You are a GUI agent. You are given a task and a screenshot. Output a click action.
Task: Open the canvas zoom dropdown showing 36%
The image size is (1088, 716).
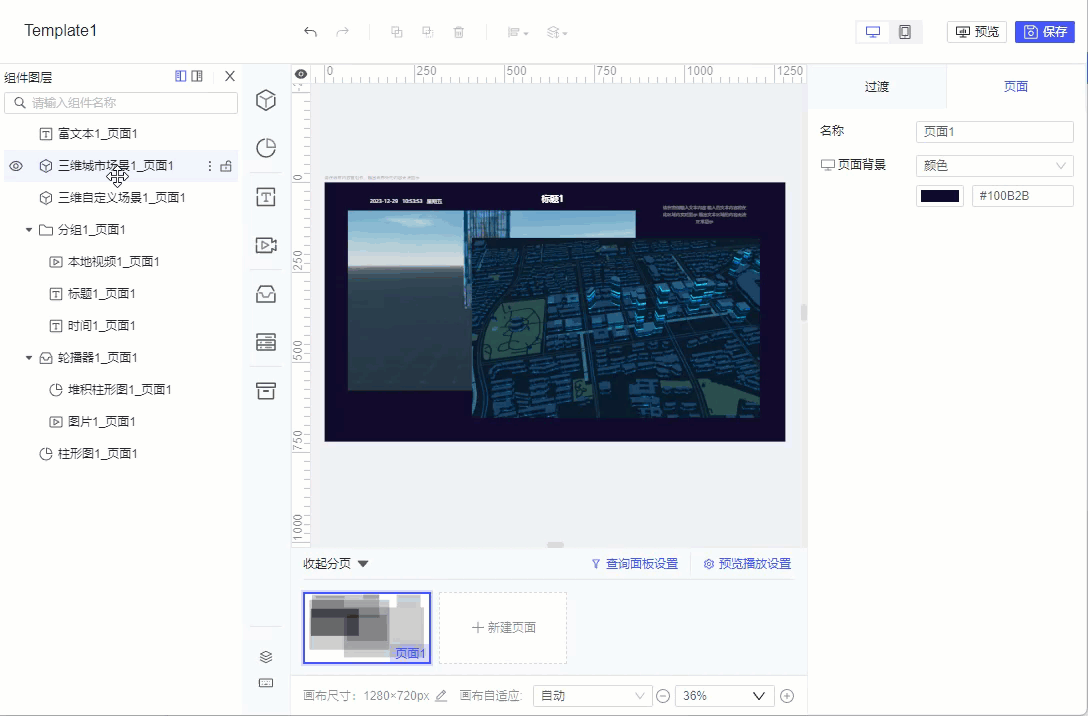point(723,695)
